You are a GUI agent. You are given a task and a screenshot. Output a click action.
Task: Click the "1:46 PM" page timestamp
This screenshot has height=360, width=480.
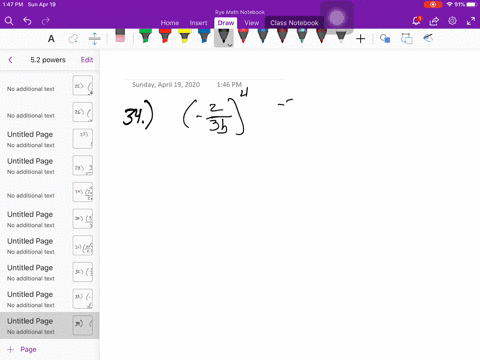click(229, 85)
